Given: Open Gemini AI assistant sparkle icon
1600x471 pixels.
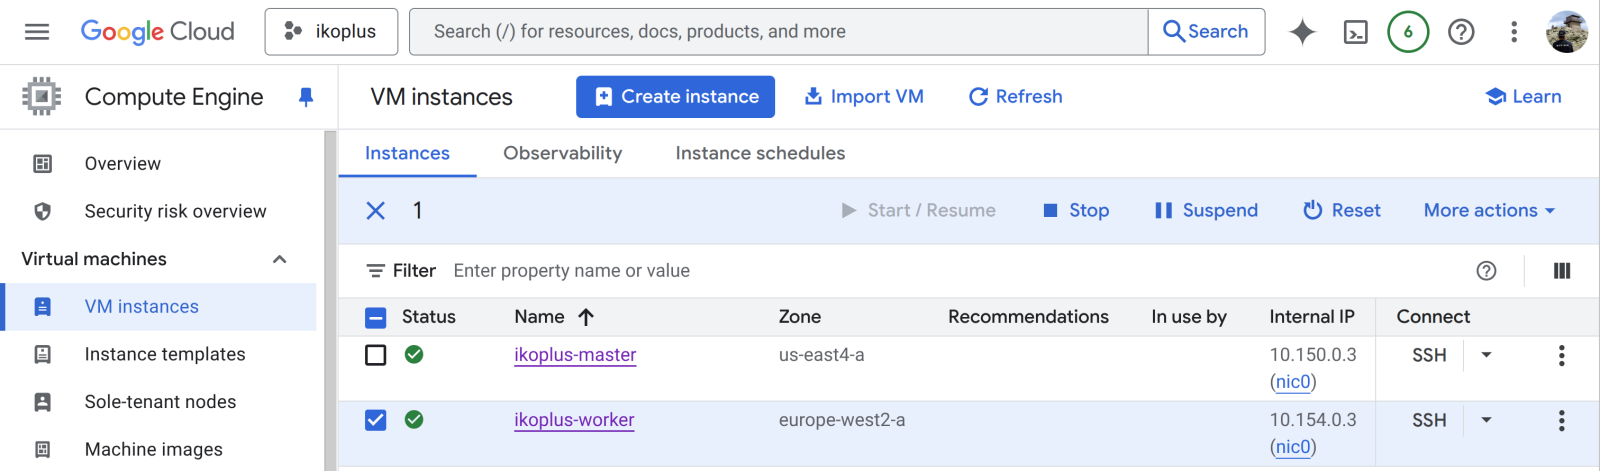Looking at the screenshot, I should (x=1302, y=32).
